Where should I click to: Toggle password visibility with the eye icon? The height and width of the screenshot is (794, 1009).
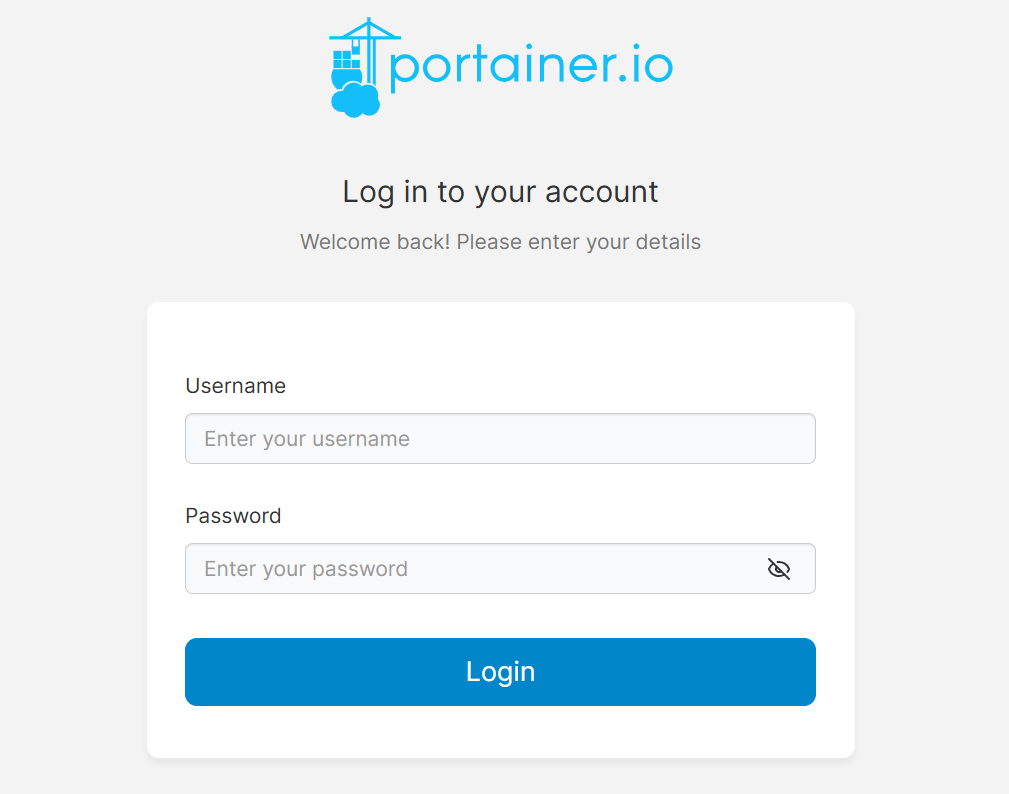tap(778, 569)
